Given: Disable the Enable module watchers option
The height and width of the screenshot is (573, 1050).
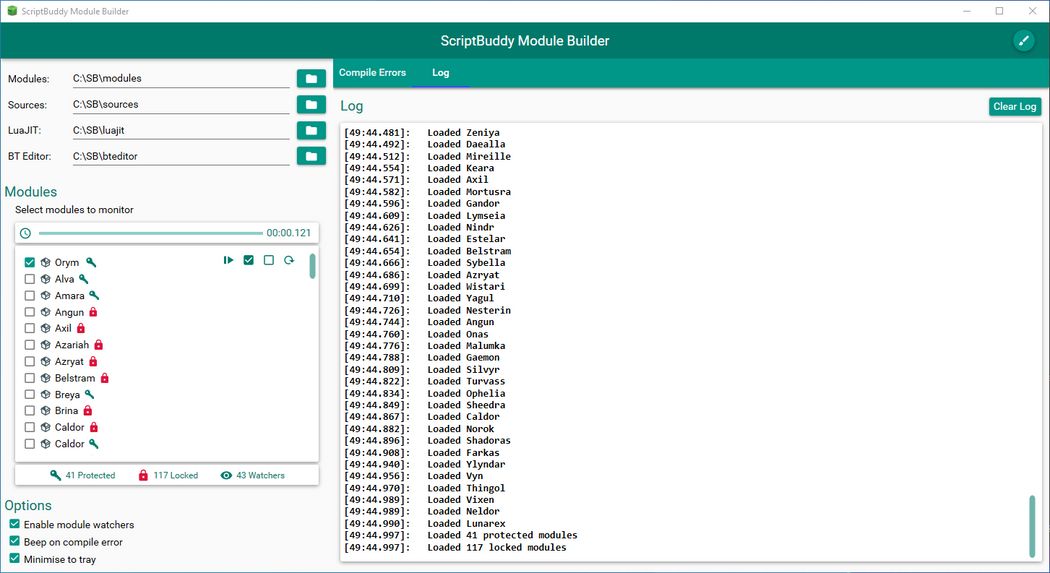Looking at the screenshot, I should (x=15, y=524).
